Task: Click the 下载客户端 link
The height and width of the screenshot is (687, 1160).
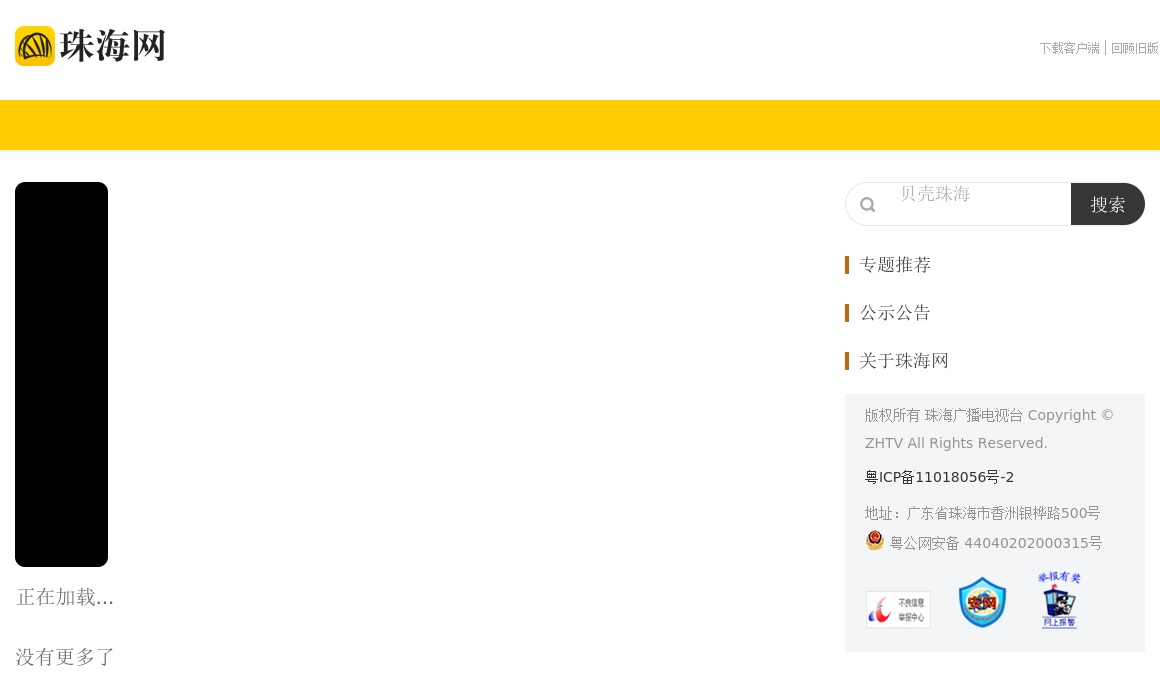Action: (x=1069, y=48)
